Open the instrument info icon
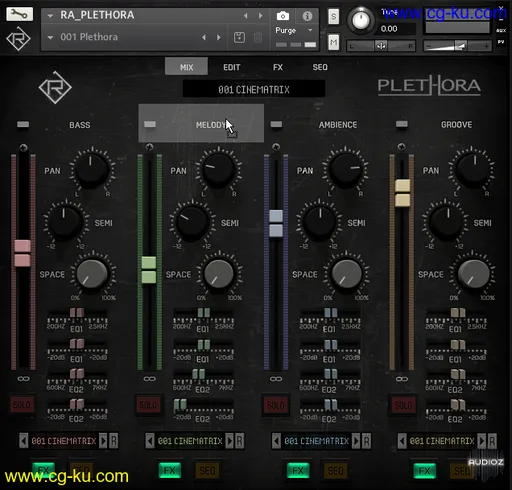512x490 pixels. coord(307,16)
